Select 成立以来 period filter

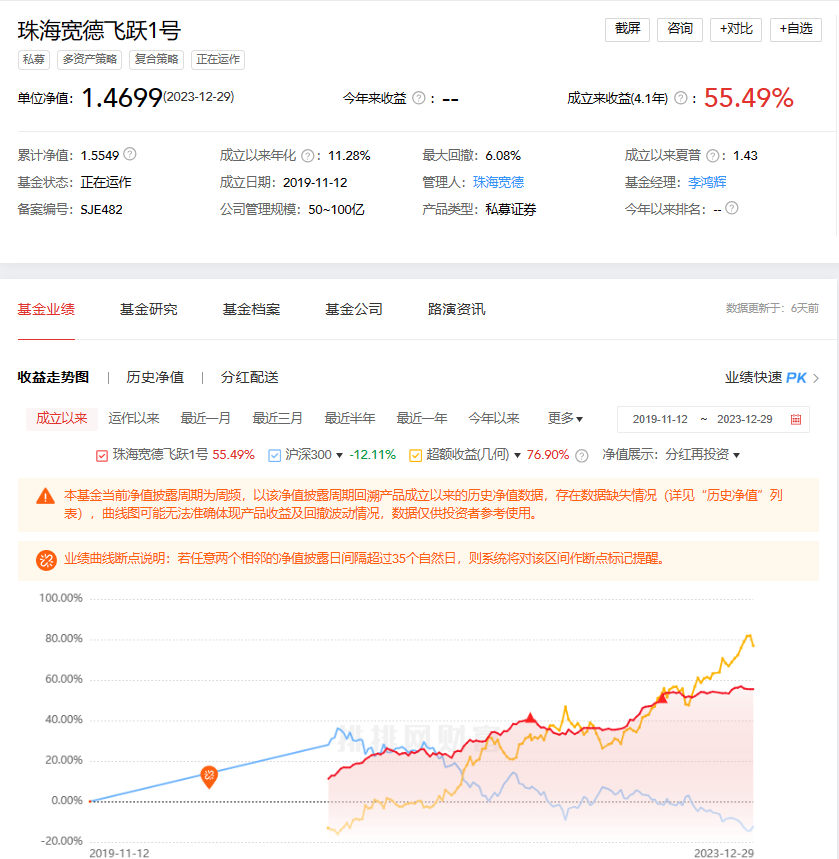coord(62,419)
